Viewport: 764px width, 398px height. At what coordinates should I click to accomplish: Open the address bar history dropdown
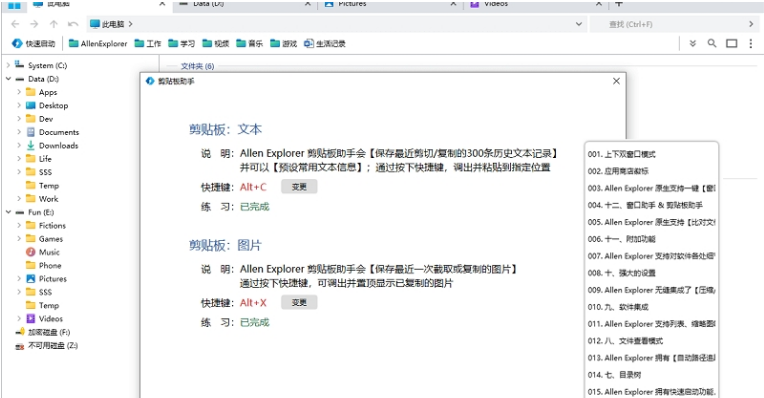coord(578,24)
